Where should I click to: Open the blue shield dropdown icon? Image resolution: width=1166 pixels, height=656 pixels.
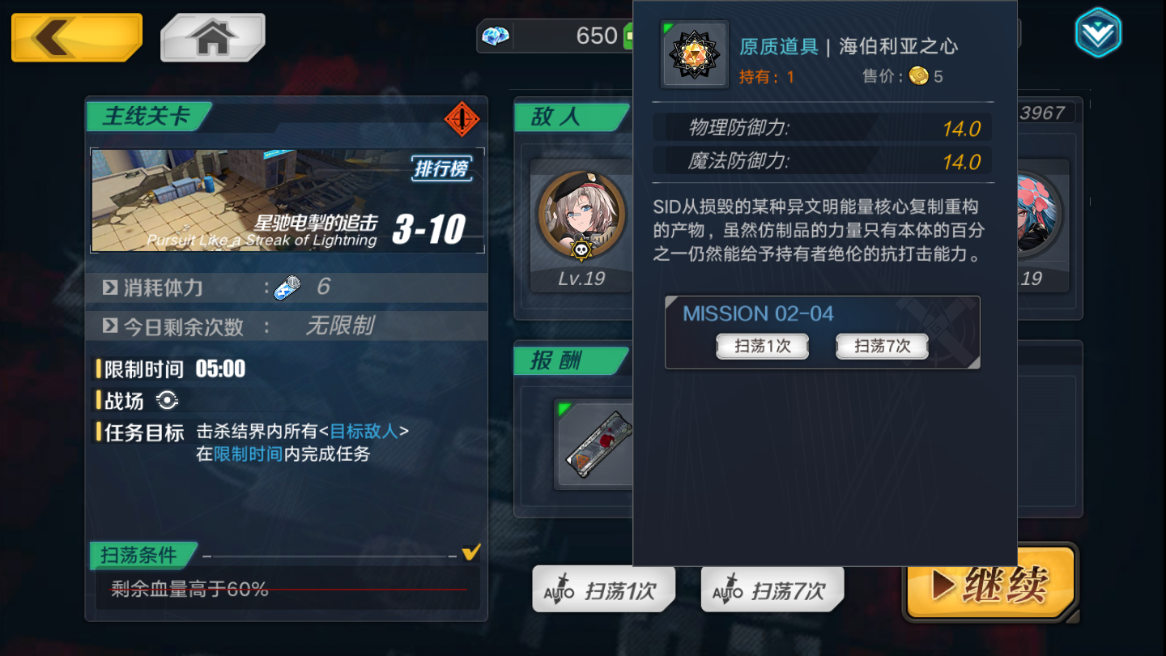(1098, 33)
